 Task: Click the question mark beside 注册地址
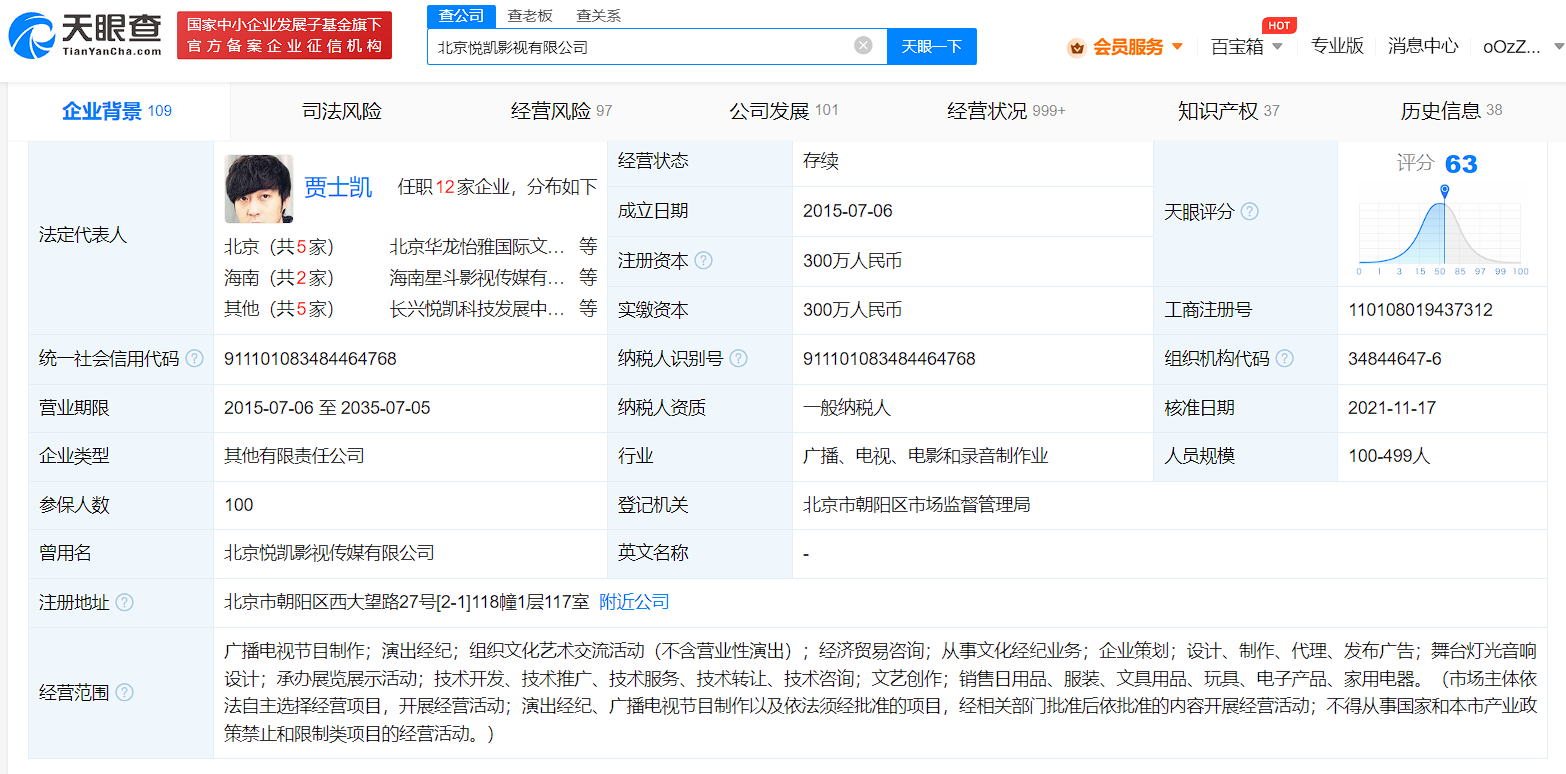click(x=124, y=602)
